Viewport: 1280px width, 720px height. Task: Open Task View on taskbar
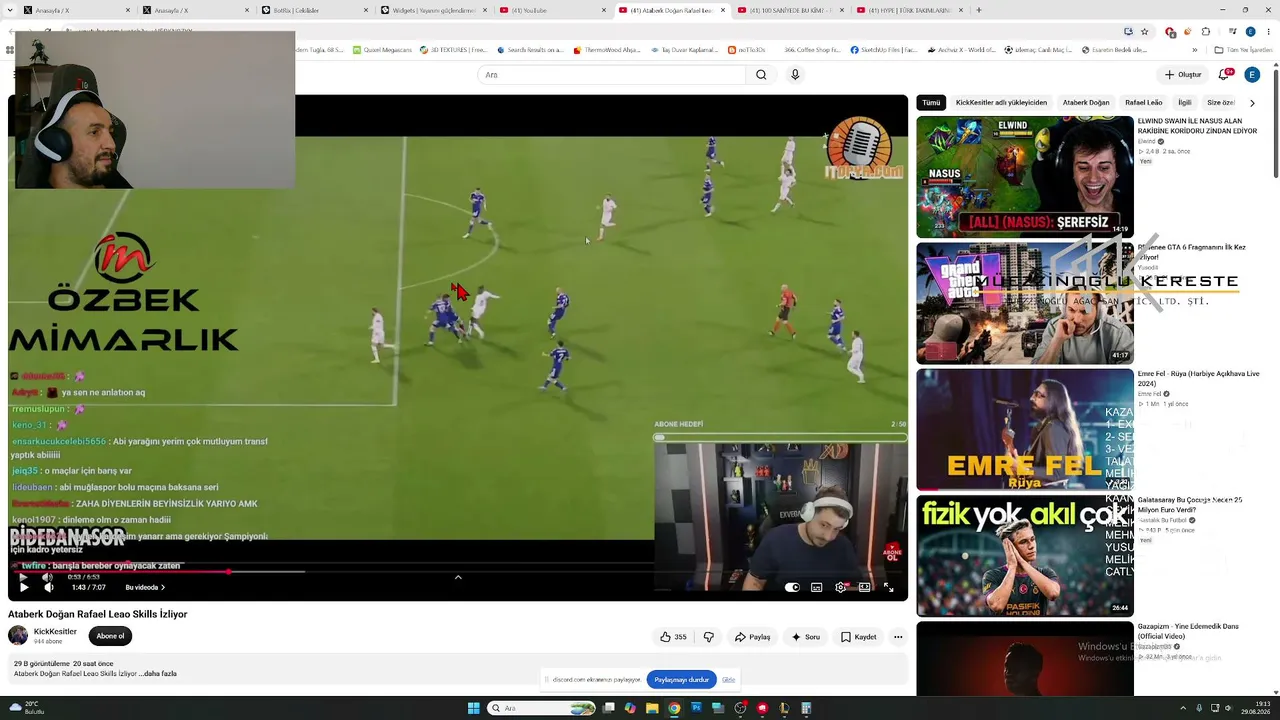tap(608, 708)
